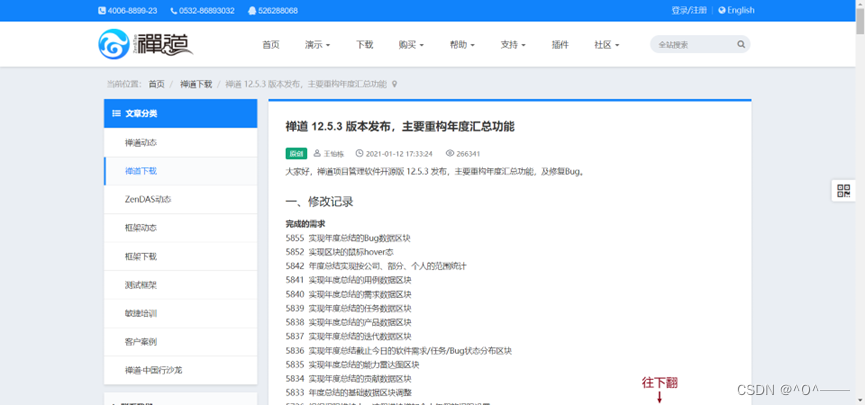
Task: Click the page vertical scrollbar thumb
Action: pos(860,22)
